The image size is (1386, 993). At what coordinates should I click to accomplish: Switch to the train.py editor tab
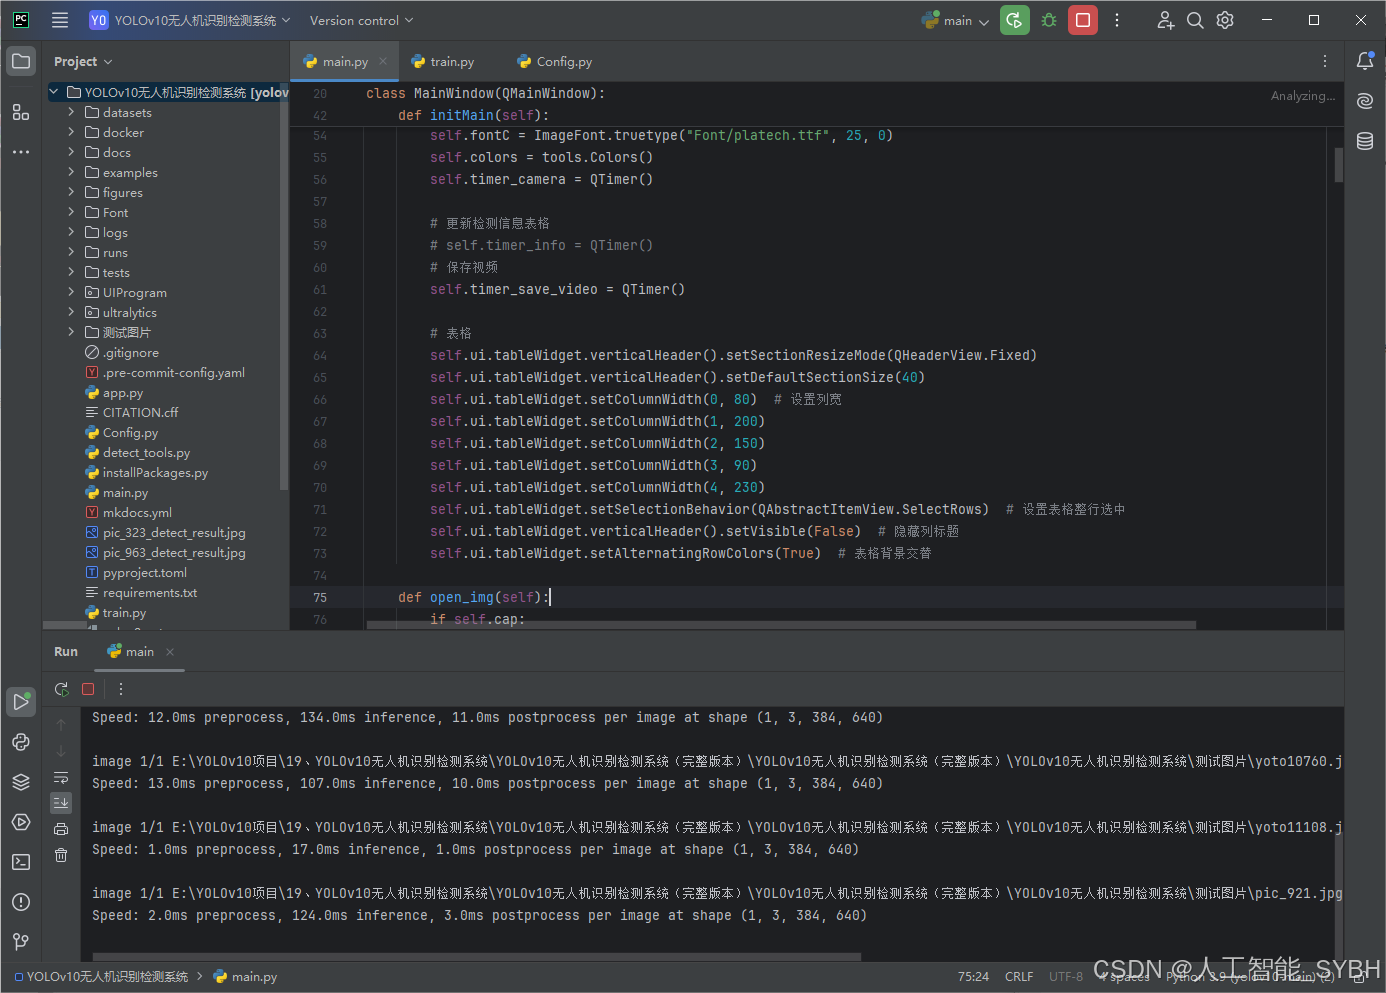pyautogui.click(x=443, y=61)
